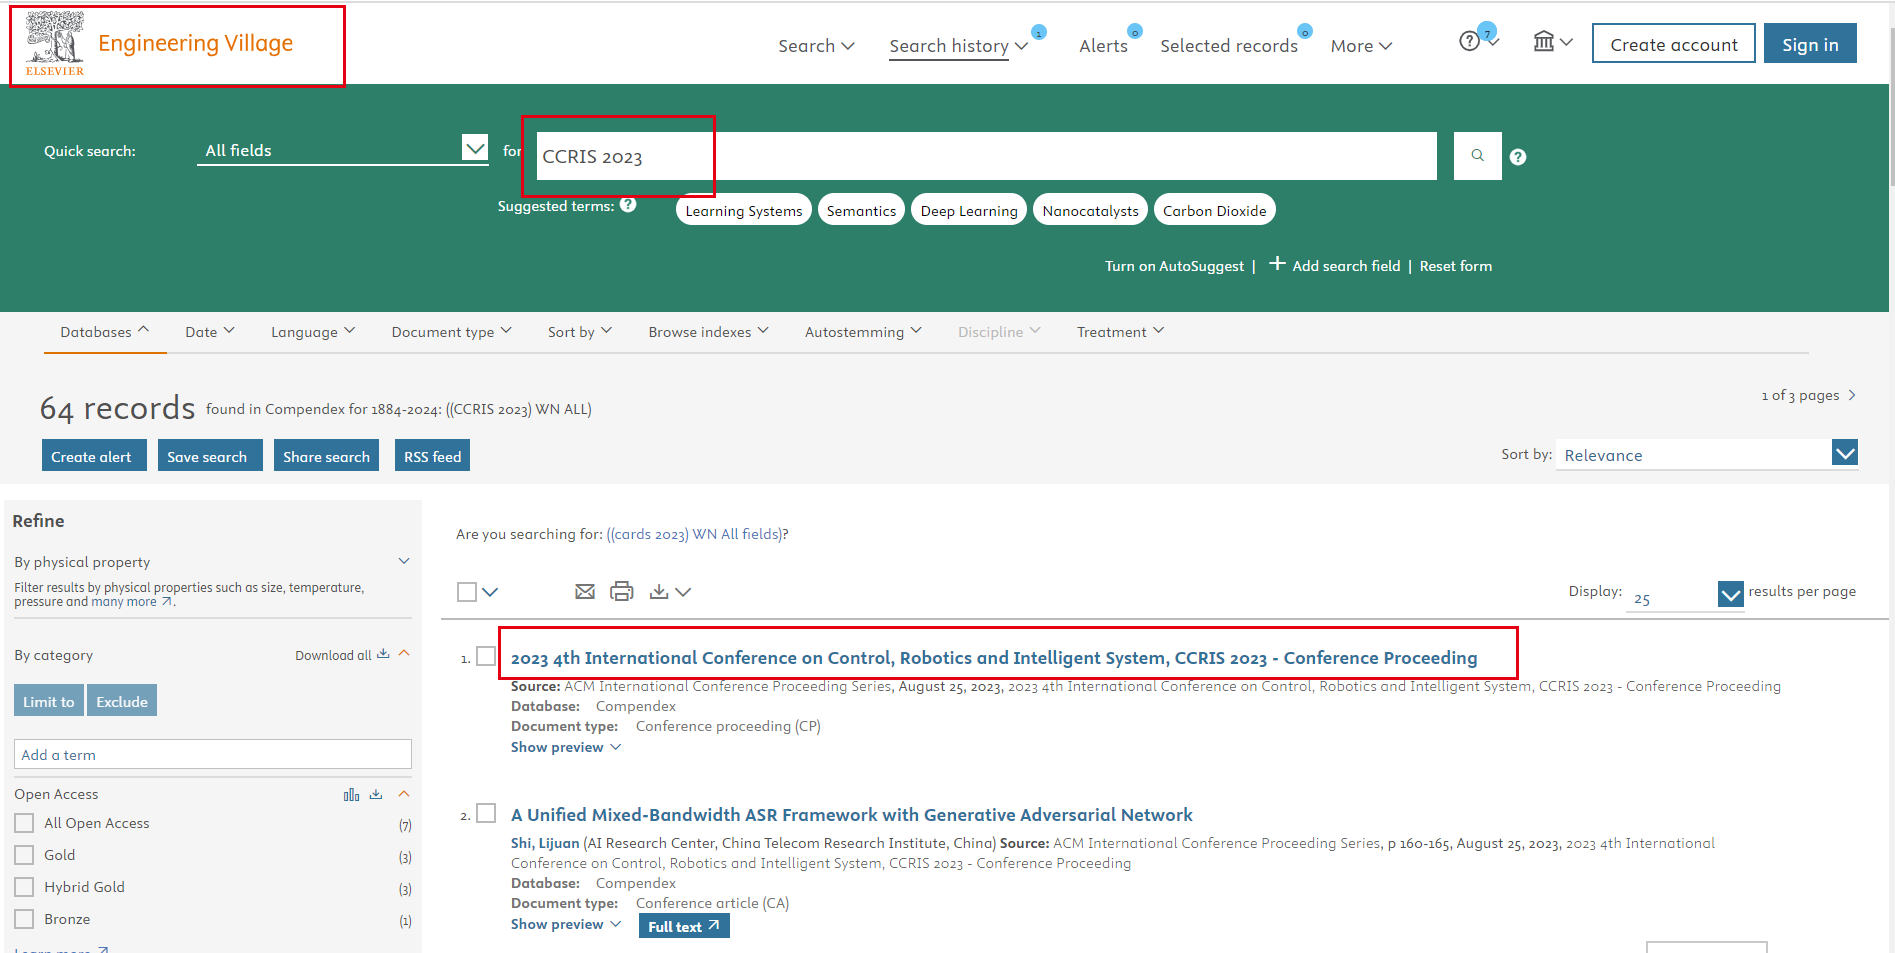The height and width of the screenshot is (953, 1895).
Task: Check record 1 CCRIS 2023 proceeding checkbox
Action: (486, 656)
